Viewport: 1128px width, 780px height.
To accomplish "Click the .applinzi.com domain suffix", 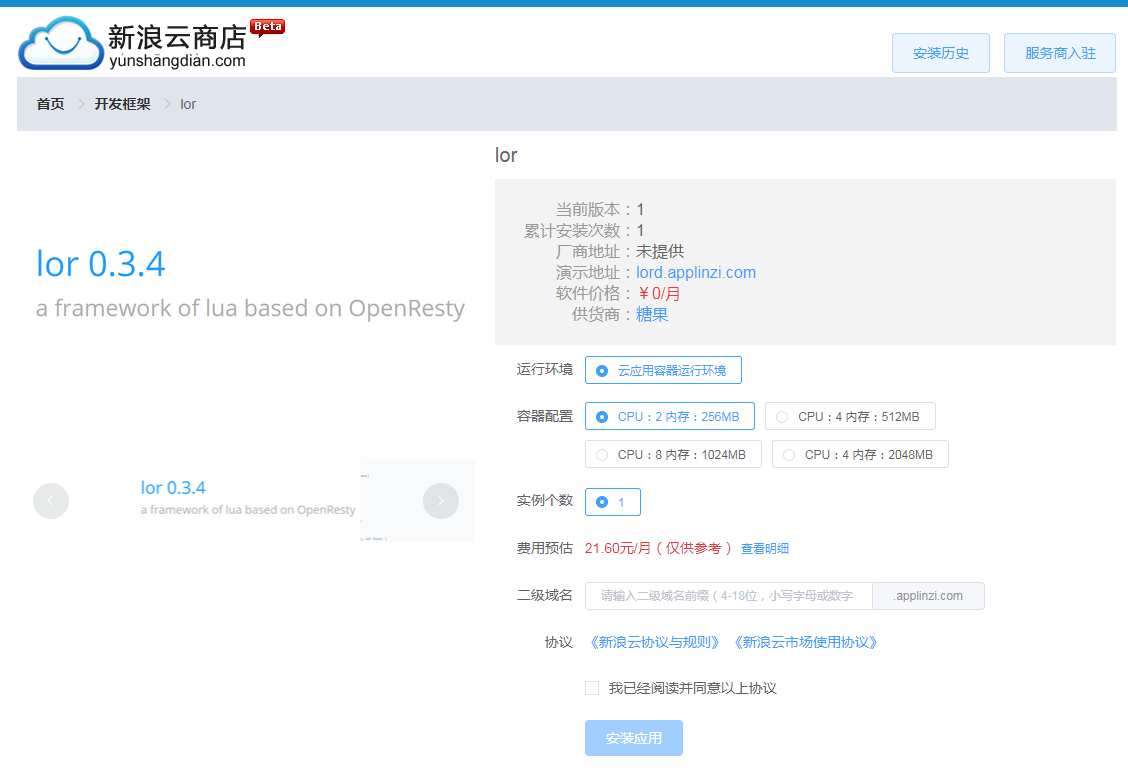I will tap(928, 596).
